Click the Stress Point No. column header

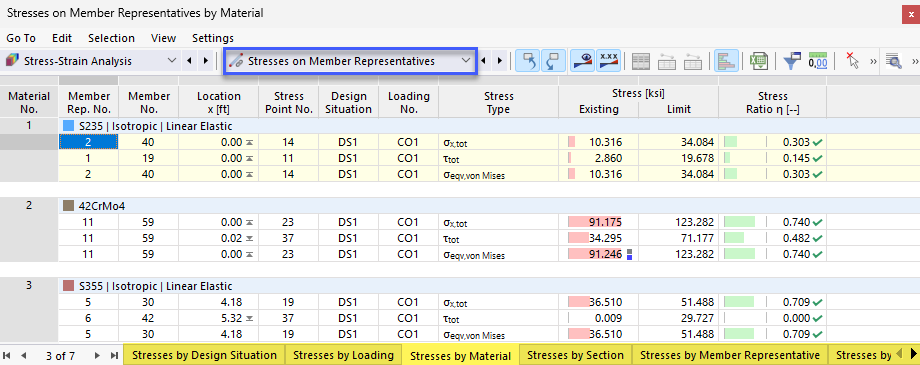(289, 103)
